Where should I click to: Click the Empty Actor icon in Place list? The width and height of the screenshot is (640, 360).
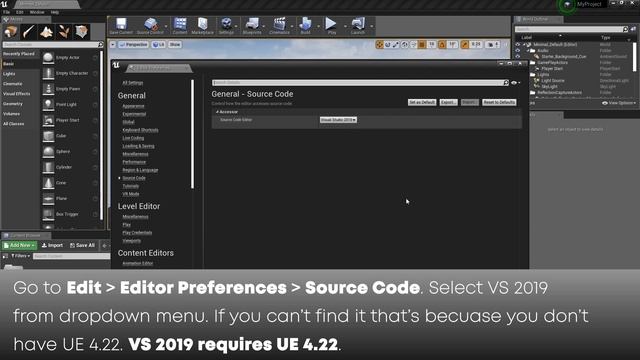coord(48,58)
